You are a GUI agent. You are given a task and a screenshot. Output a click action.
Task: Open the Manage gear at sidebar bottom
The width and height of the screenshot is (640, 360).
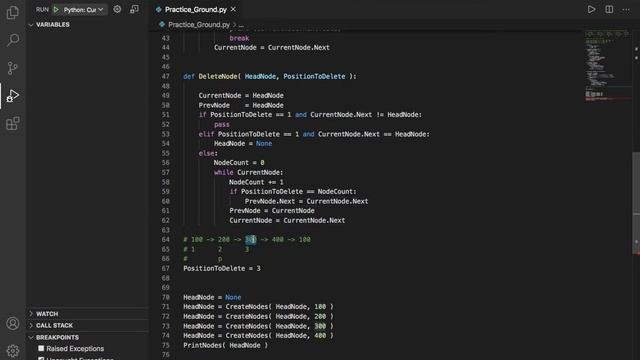13,350
